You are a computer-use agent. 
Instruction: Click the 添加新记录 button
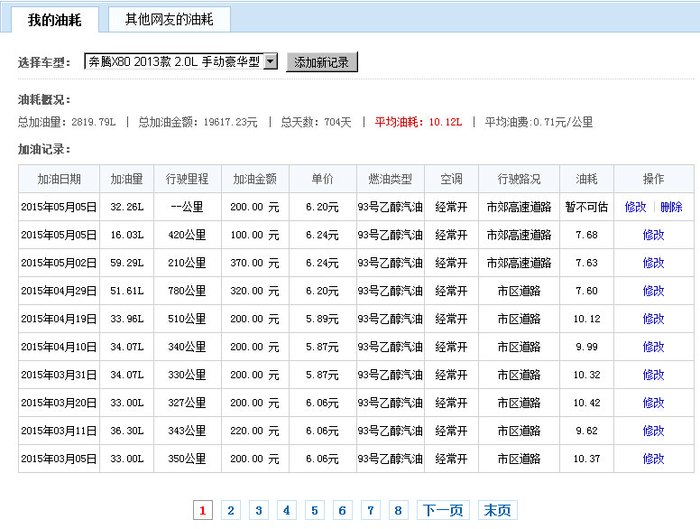(x=322, y=62)
